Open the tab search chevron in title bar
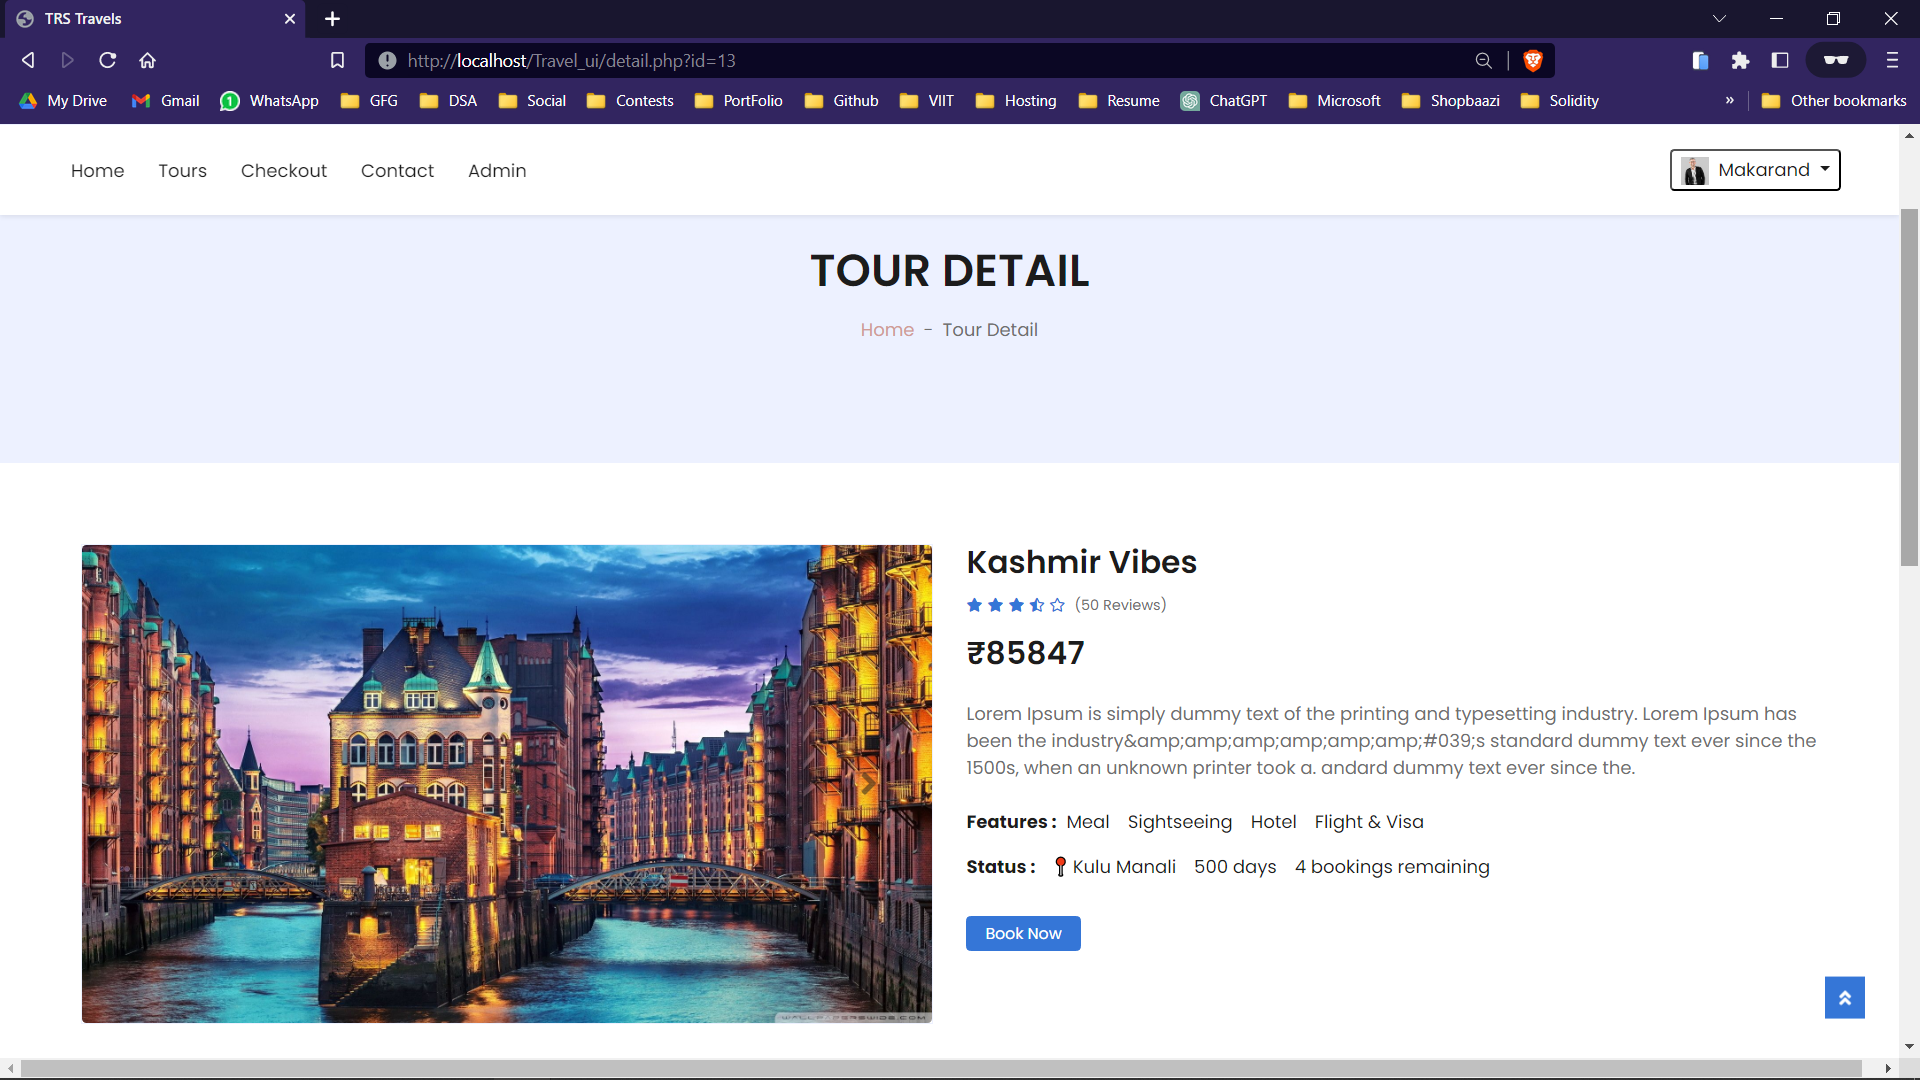The height and width of the screenshot is (1080, 1920). coord(1719,19)
